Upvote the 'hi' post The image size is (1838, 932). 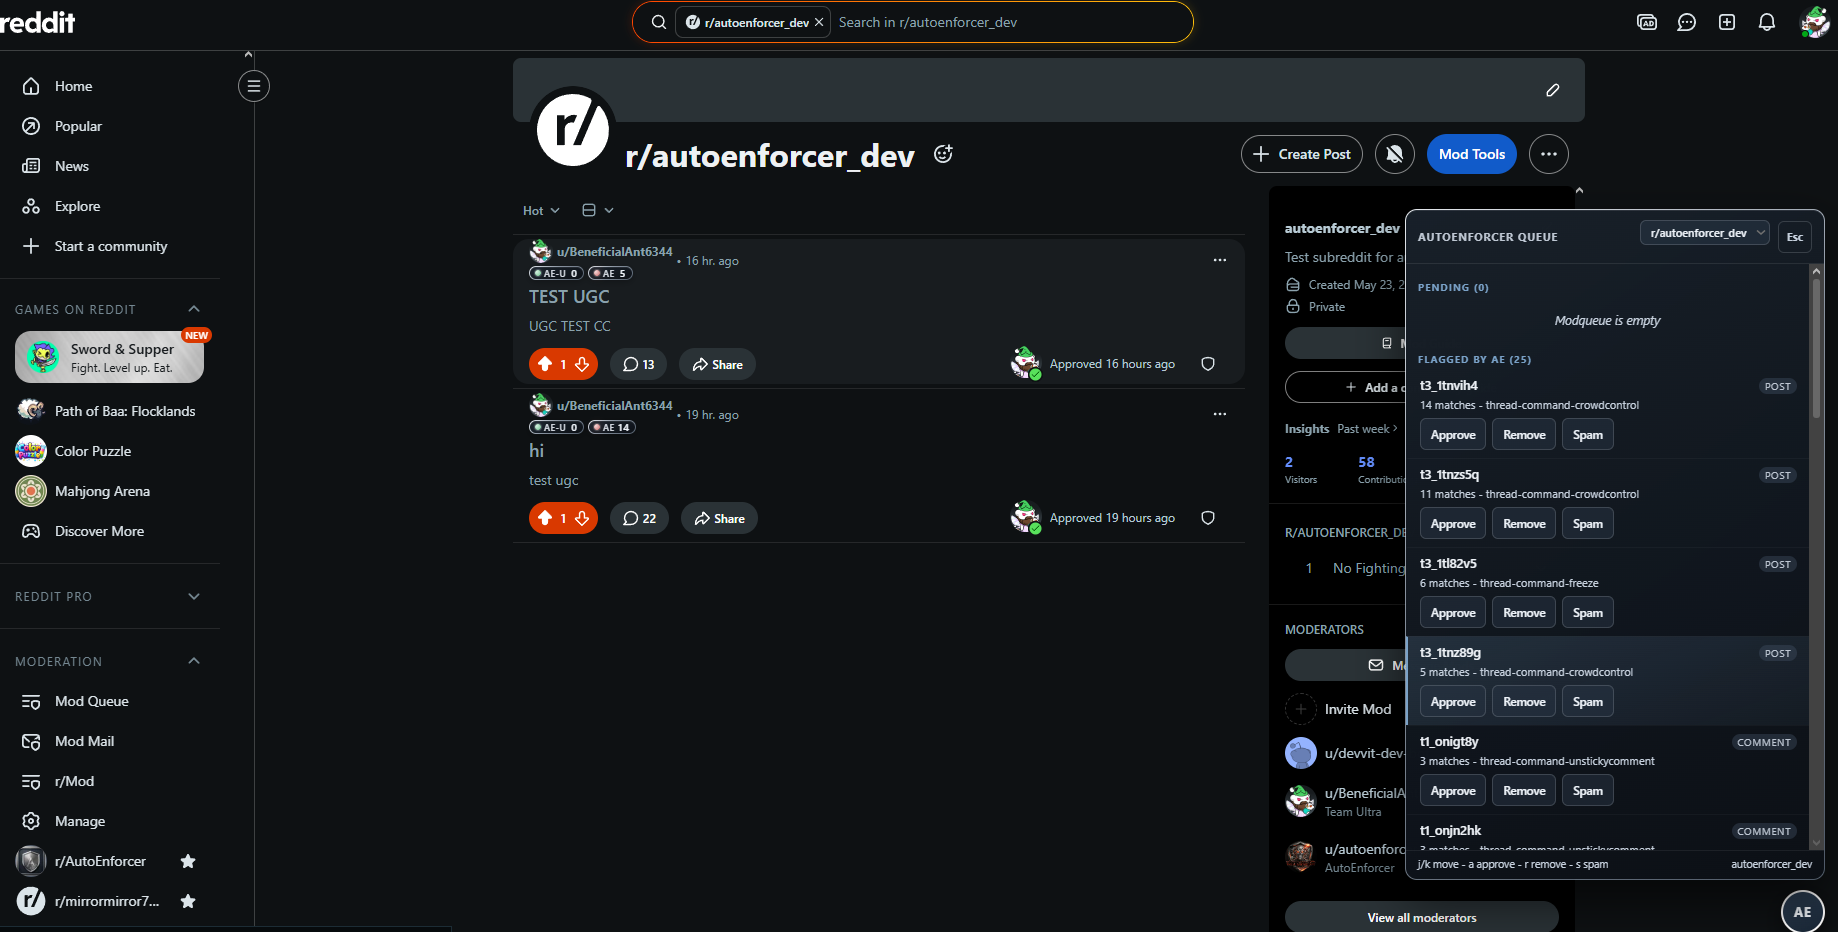545,518
